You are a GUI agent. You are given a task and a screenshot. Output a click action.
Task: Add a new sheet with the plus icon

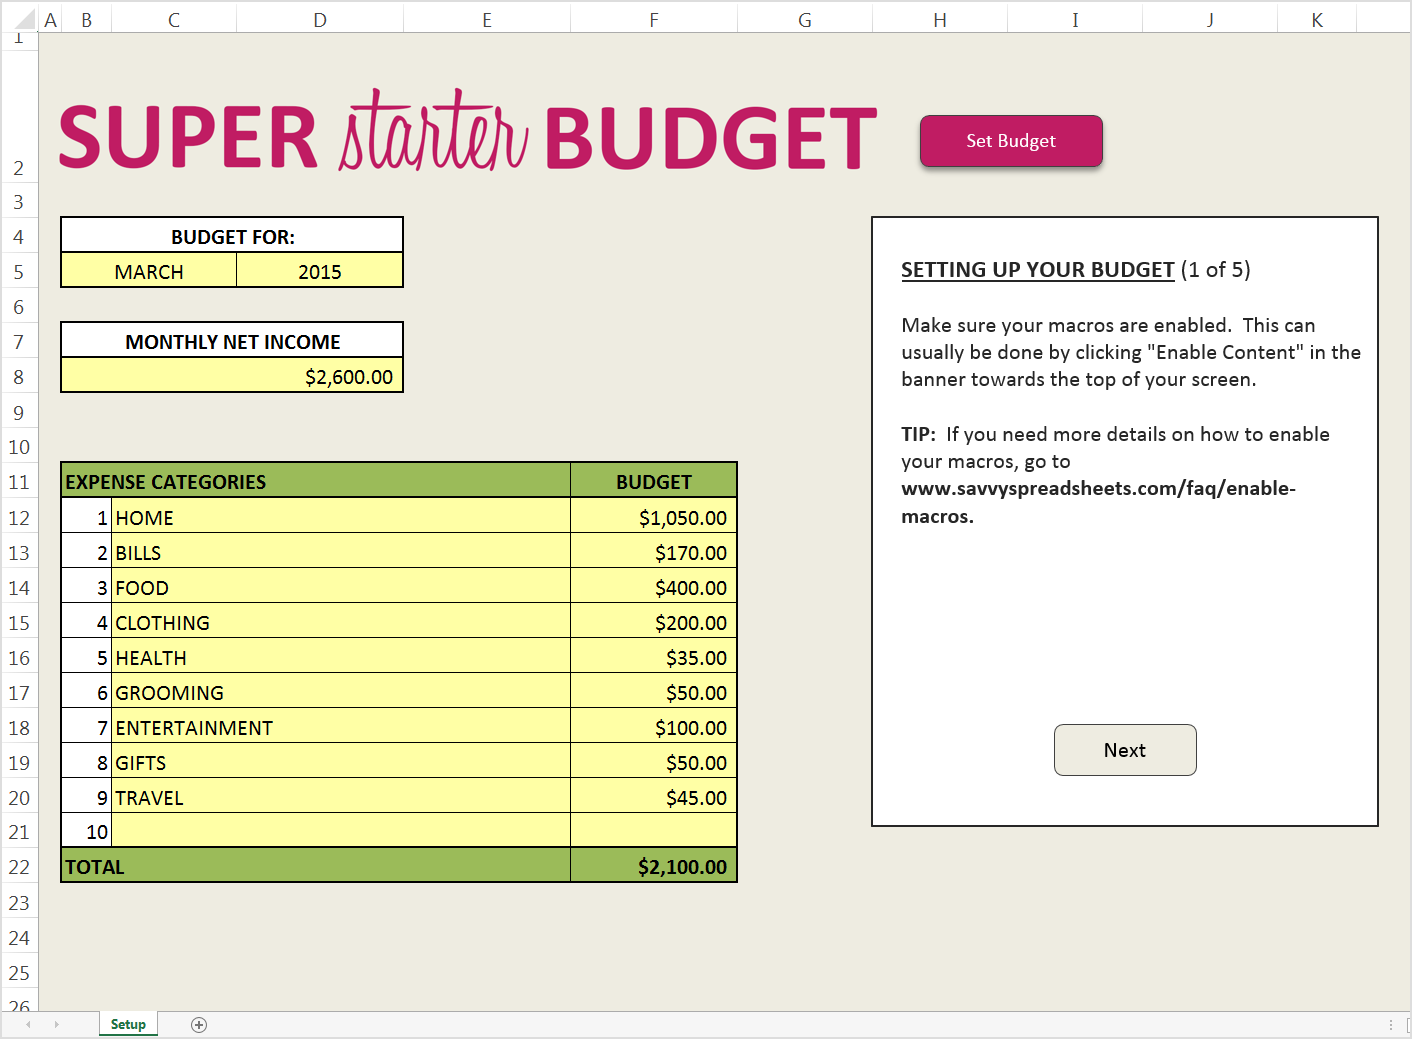point(199,1024)
